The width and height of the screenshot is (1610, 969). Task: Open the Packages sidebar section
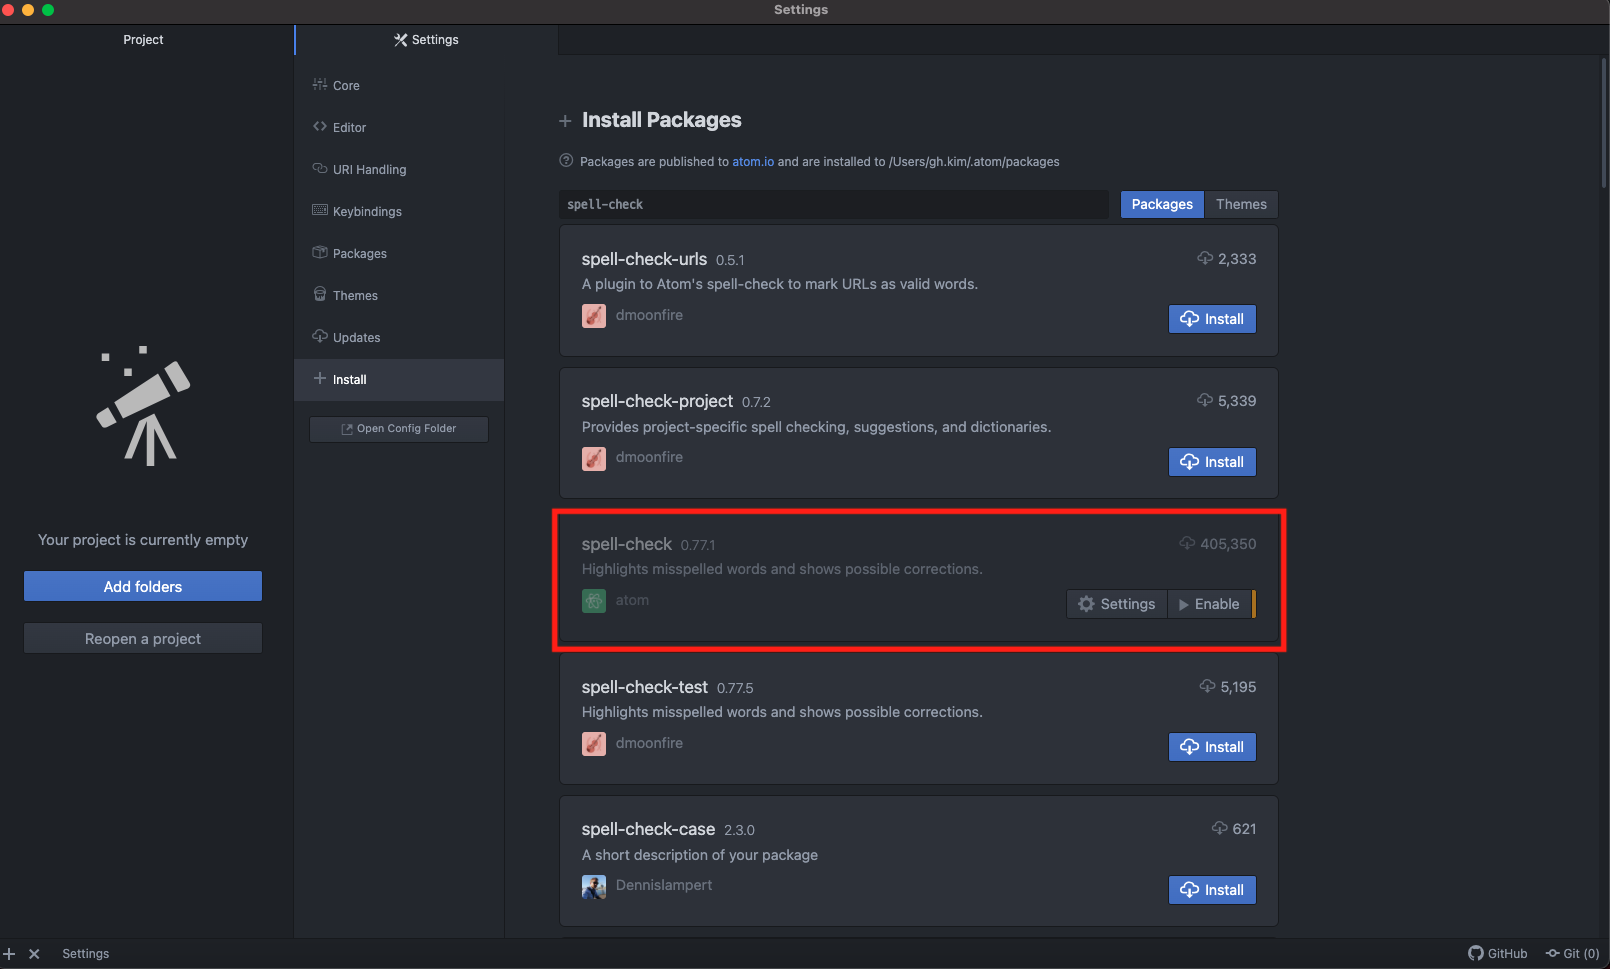click(398, 253)
